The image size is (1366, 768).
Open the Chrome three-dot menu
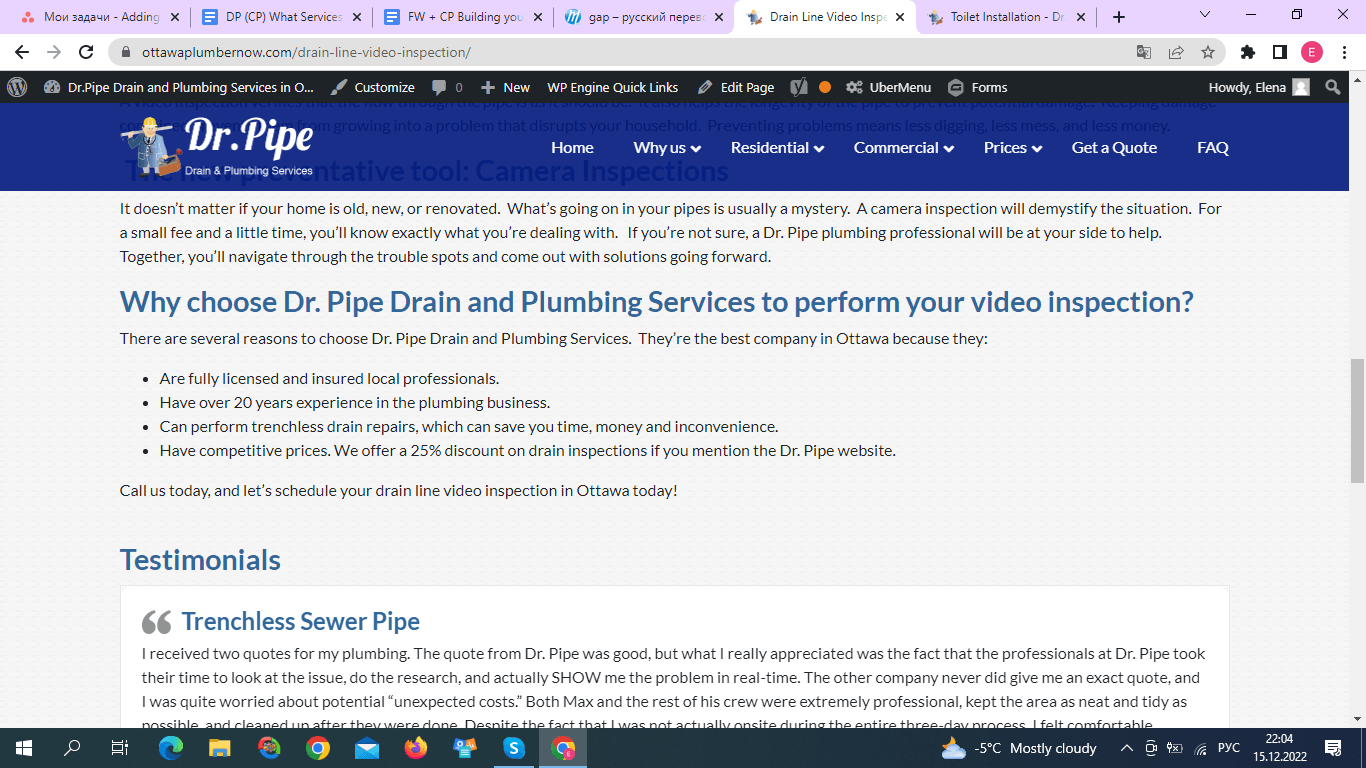1344,52
